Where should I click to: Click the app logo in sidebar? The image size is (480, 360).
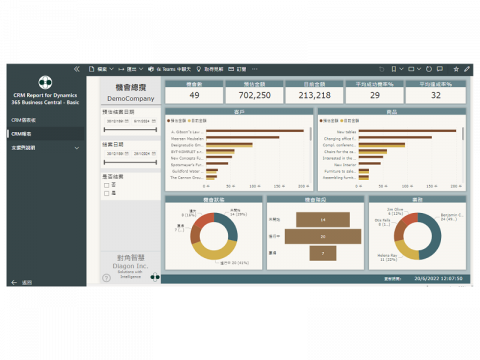[45, 82]
